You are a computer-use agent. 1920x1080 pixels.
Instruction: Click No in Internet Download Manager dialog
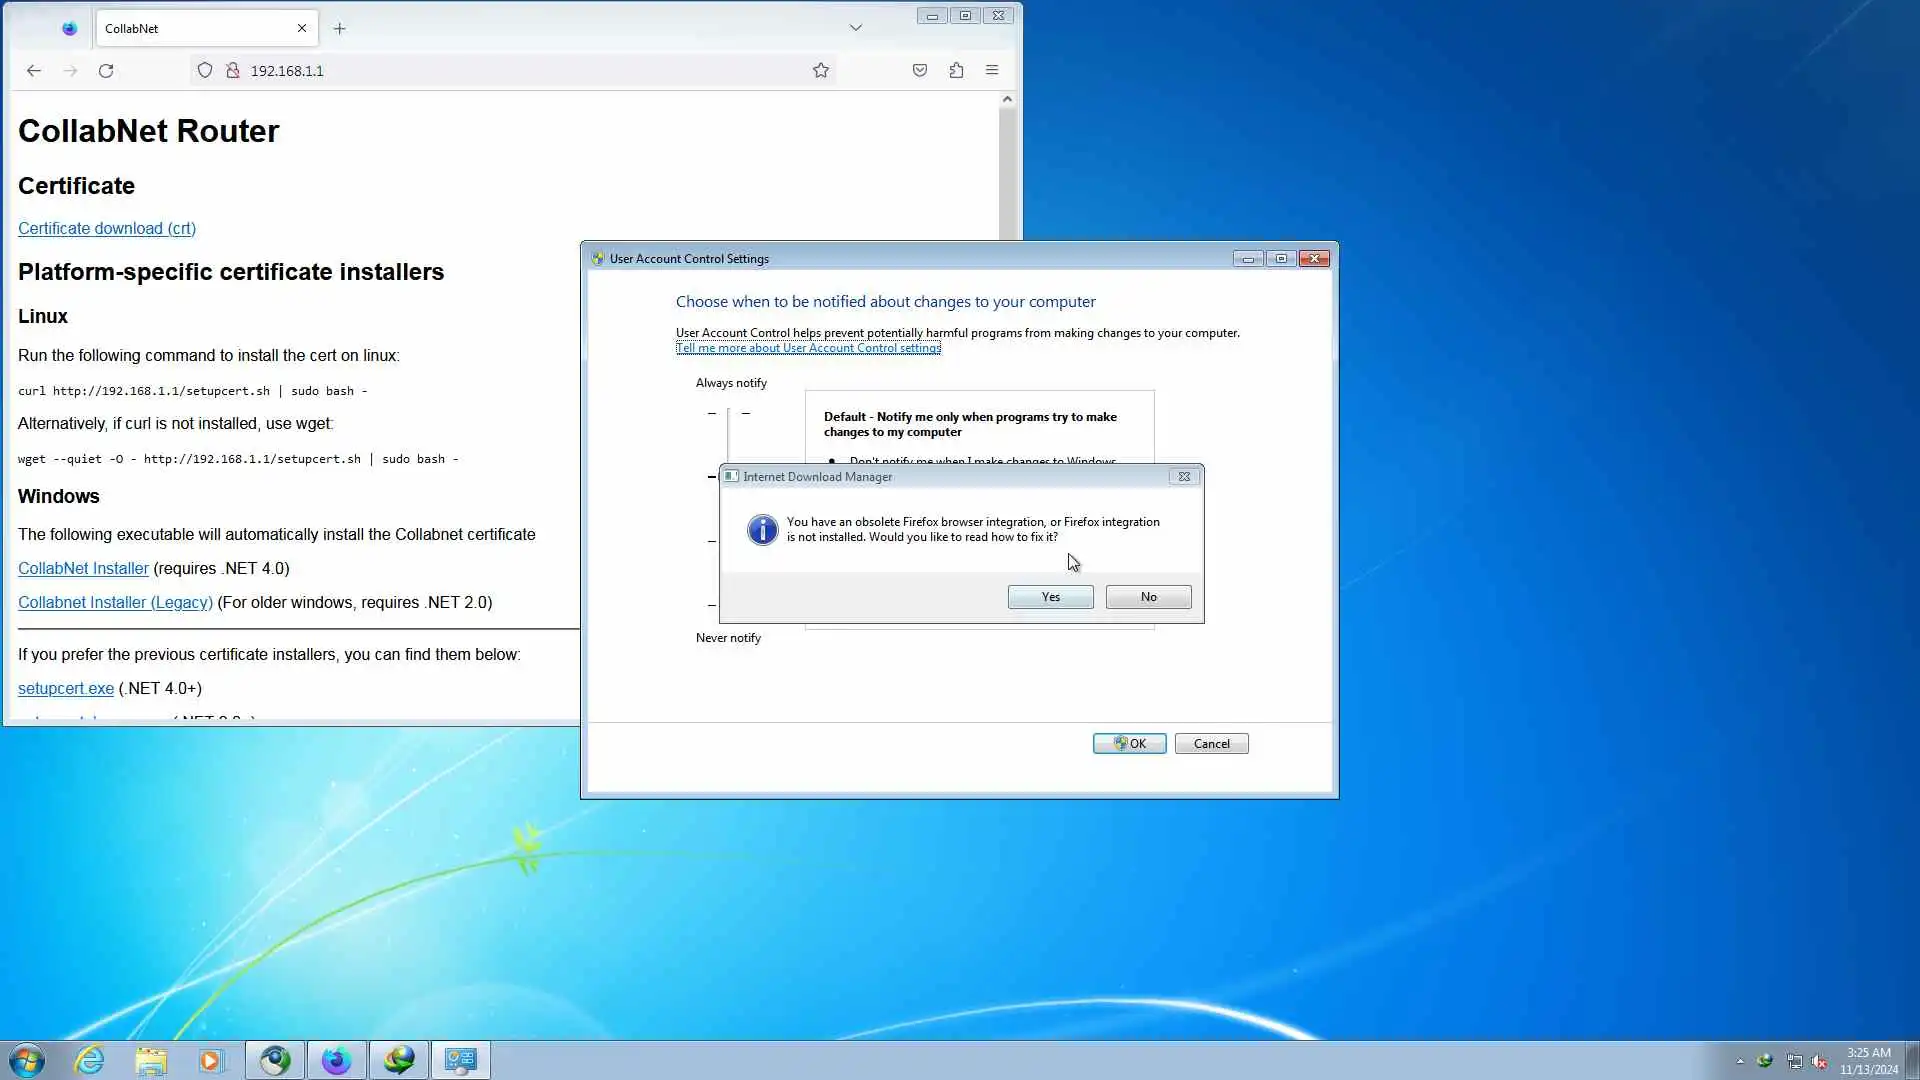point(1148,597)
